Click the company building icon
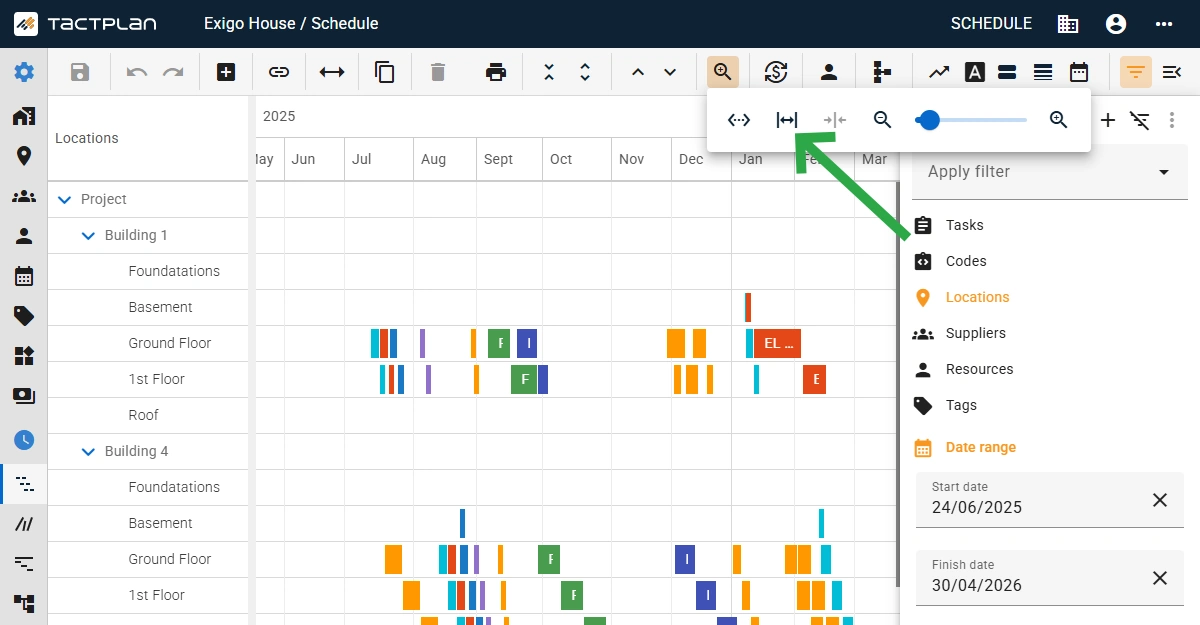This screenshot has width=1200, height=625. click(x=1068, y=24)
